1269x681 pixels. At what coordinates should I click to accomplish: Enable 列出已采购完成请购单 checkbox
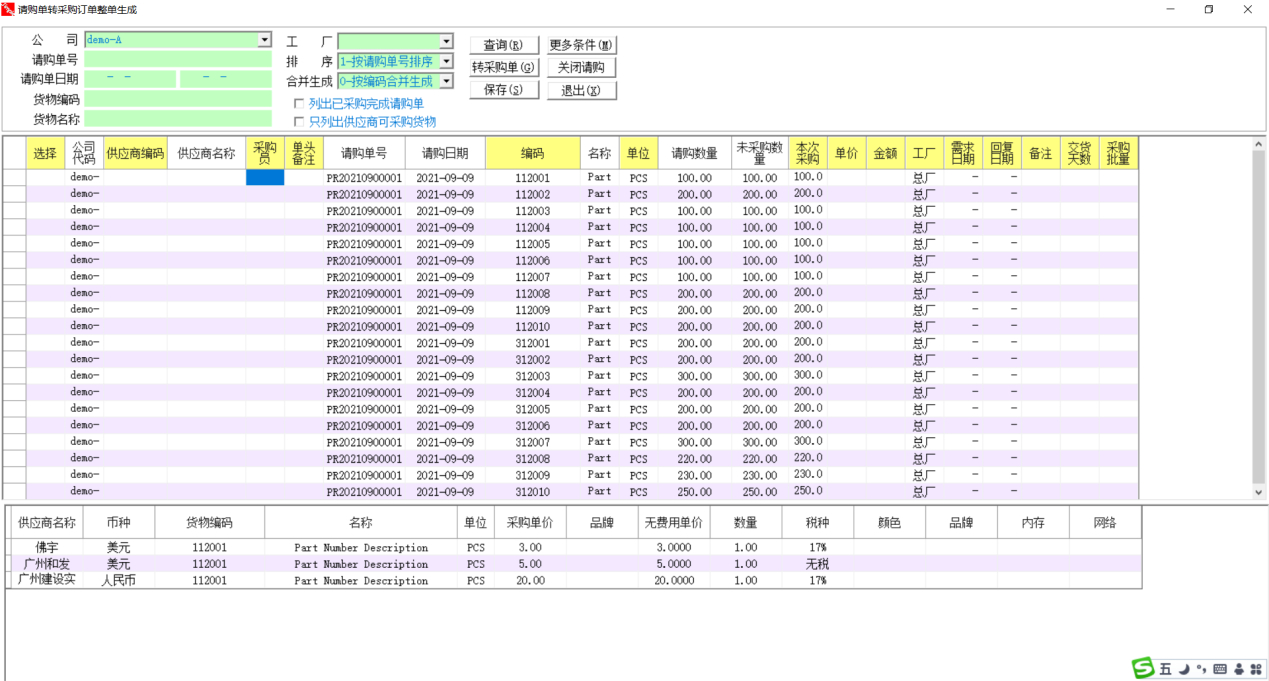pyautogui.click(x=298, y=104)
